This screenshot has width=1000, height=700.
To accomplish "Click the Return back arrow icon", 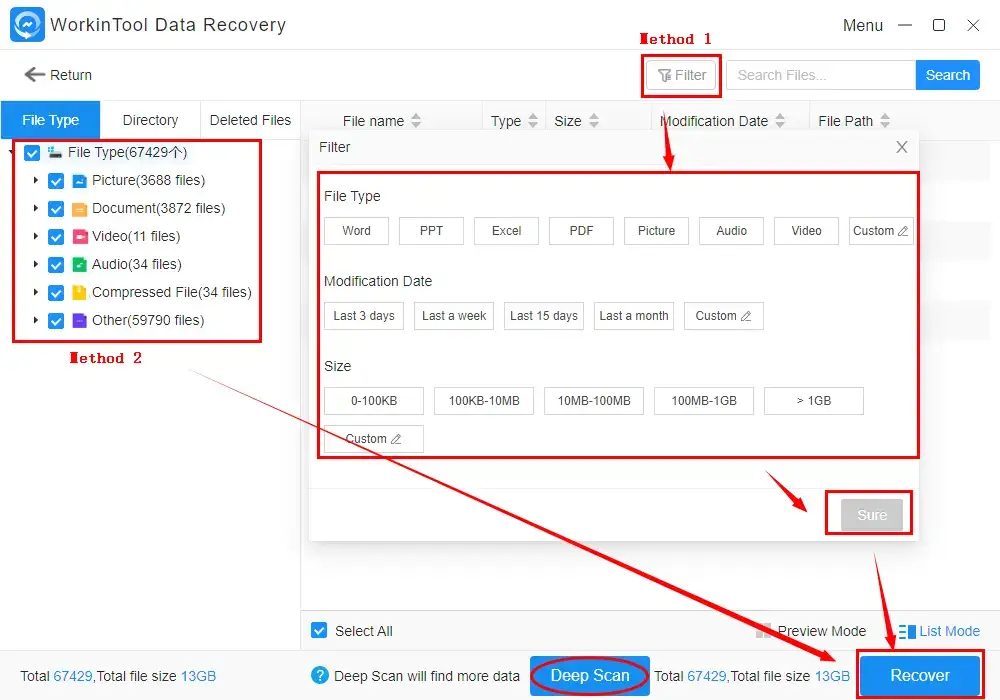I will click(34, 75).
